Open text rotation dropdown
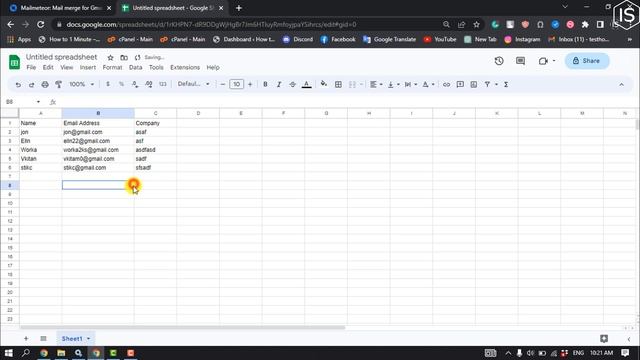640x360 pixels. point(428,84)
